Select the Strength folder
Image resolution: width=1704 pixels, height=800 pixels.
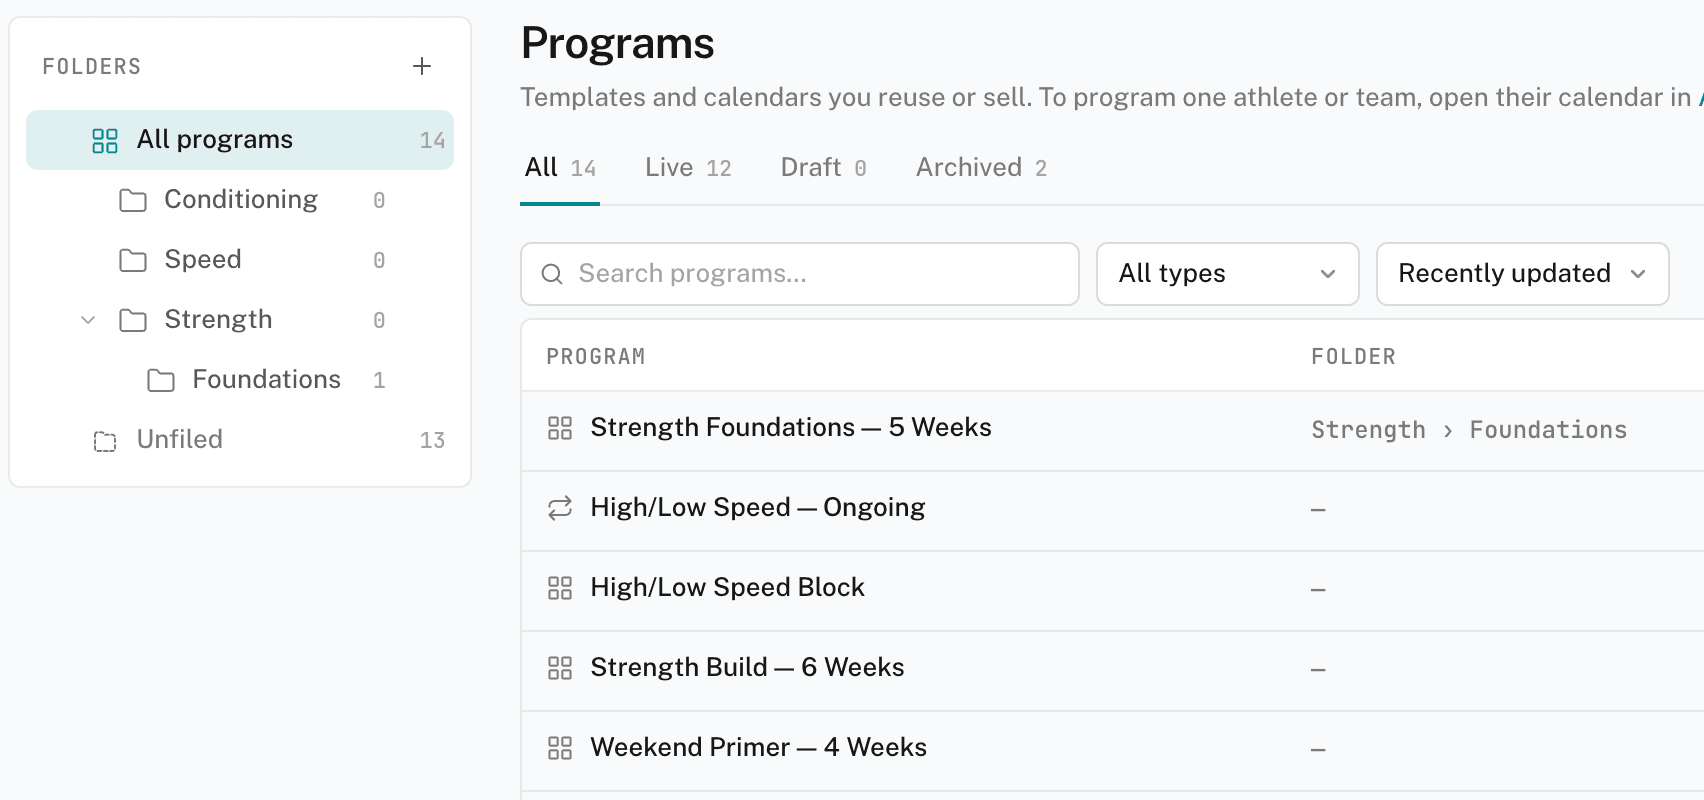[240, 320]
